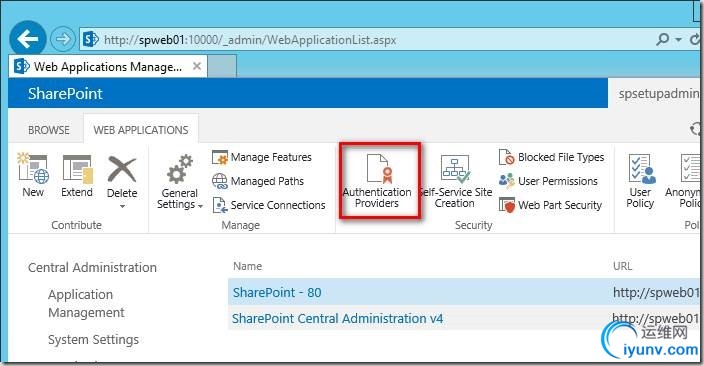The width and height of the screenshot is (704, 366).
Task: Select SharePoint Central Administration v4 entry
Action: pos(337,318)
